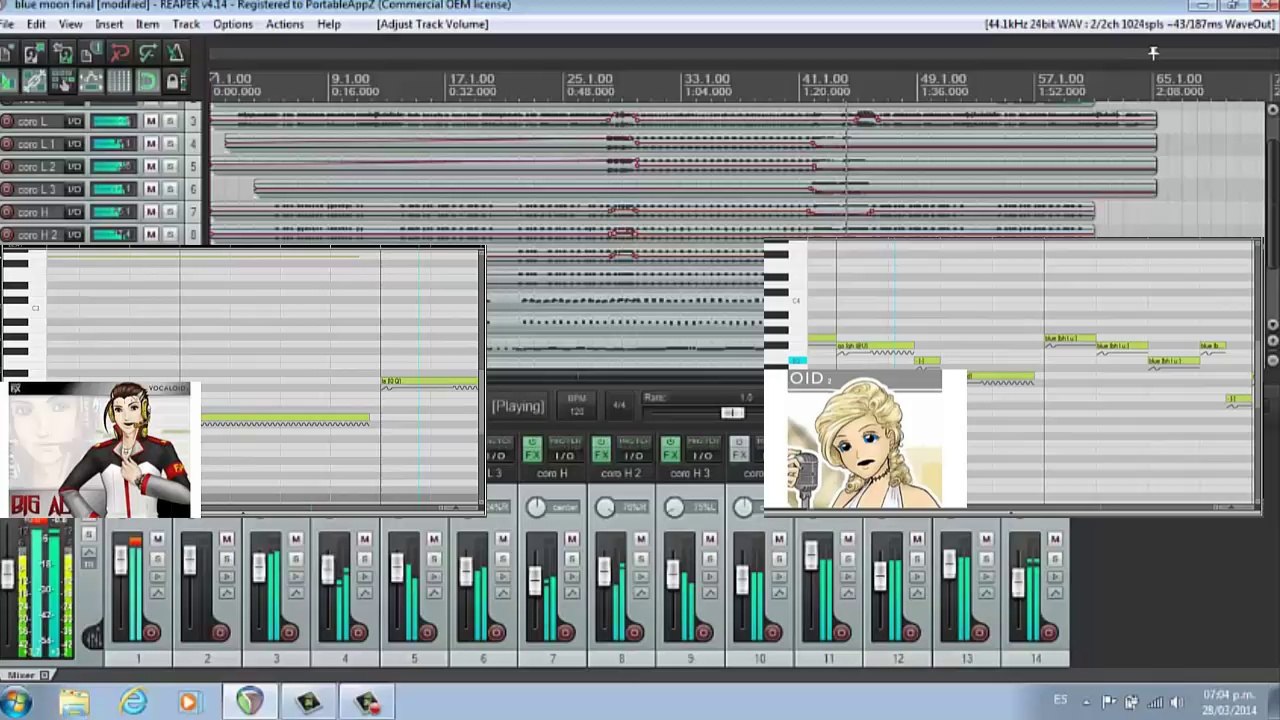Toggle item grouping chain-link icon

[x=34, y=81]
